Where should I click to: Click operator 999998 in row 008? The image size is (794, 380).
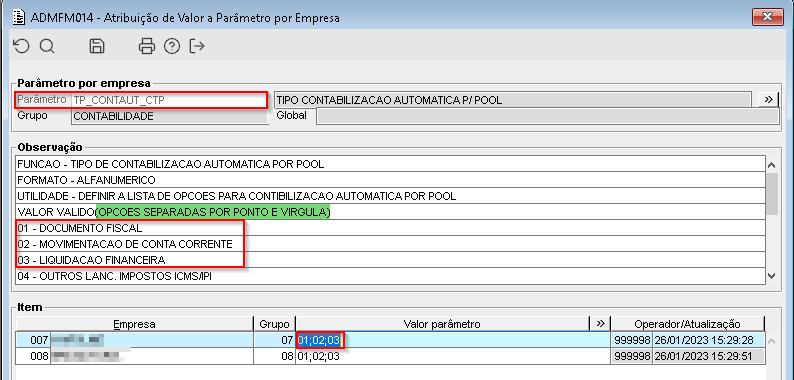631,356
